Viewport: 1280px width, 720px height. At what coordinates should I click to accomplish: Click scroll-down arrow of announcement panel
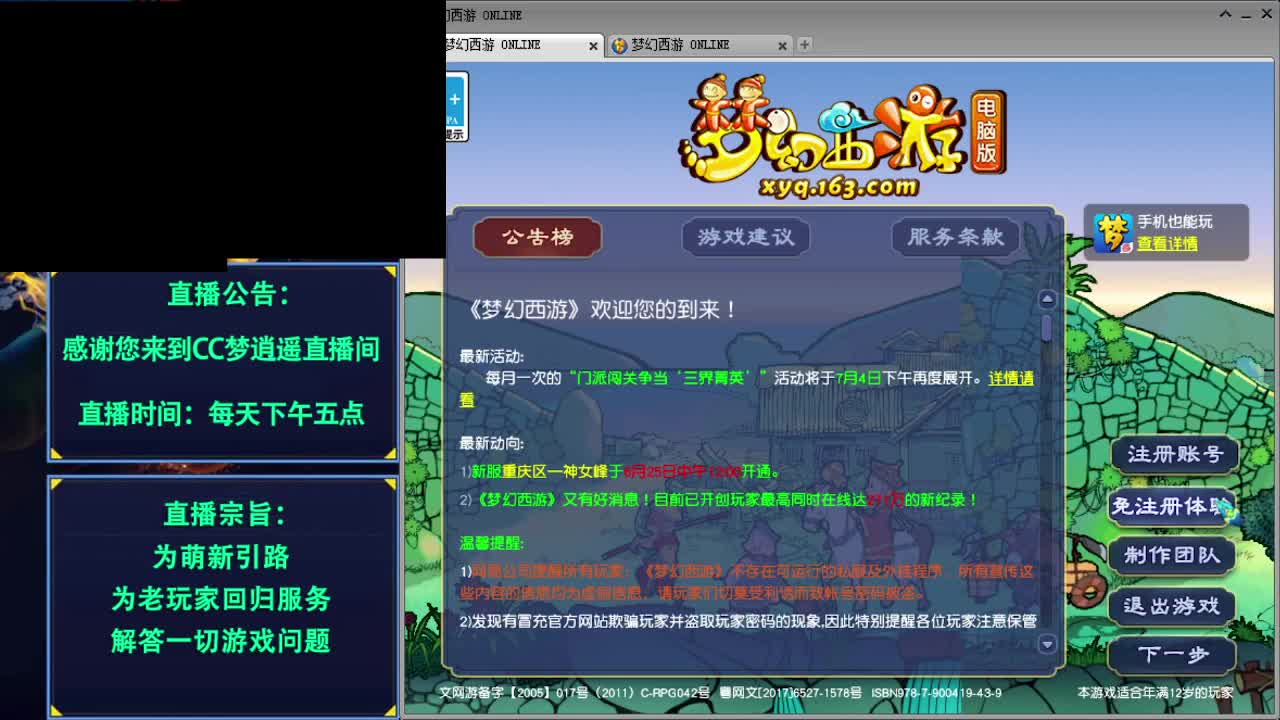[1047, 644]
